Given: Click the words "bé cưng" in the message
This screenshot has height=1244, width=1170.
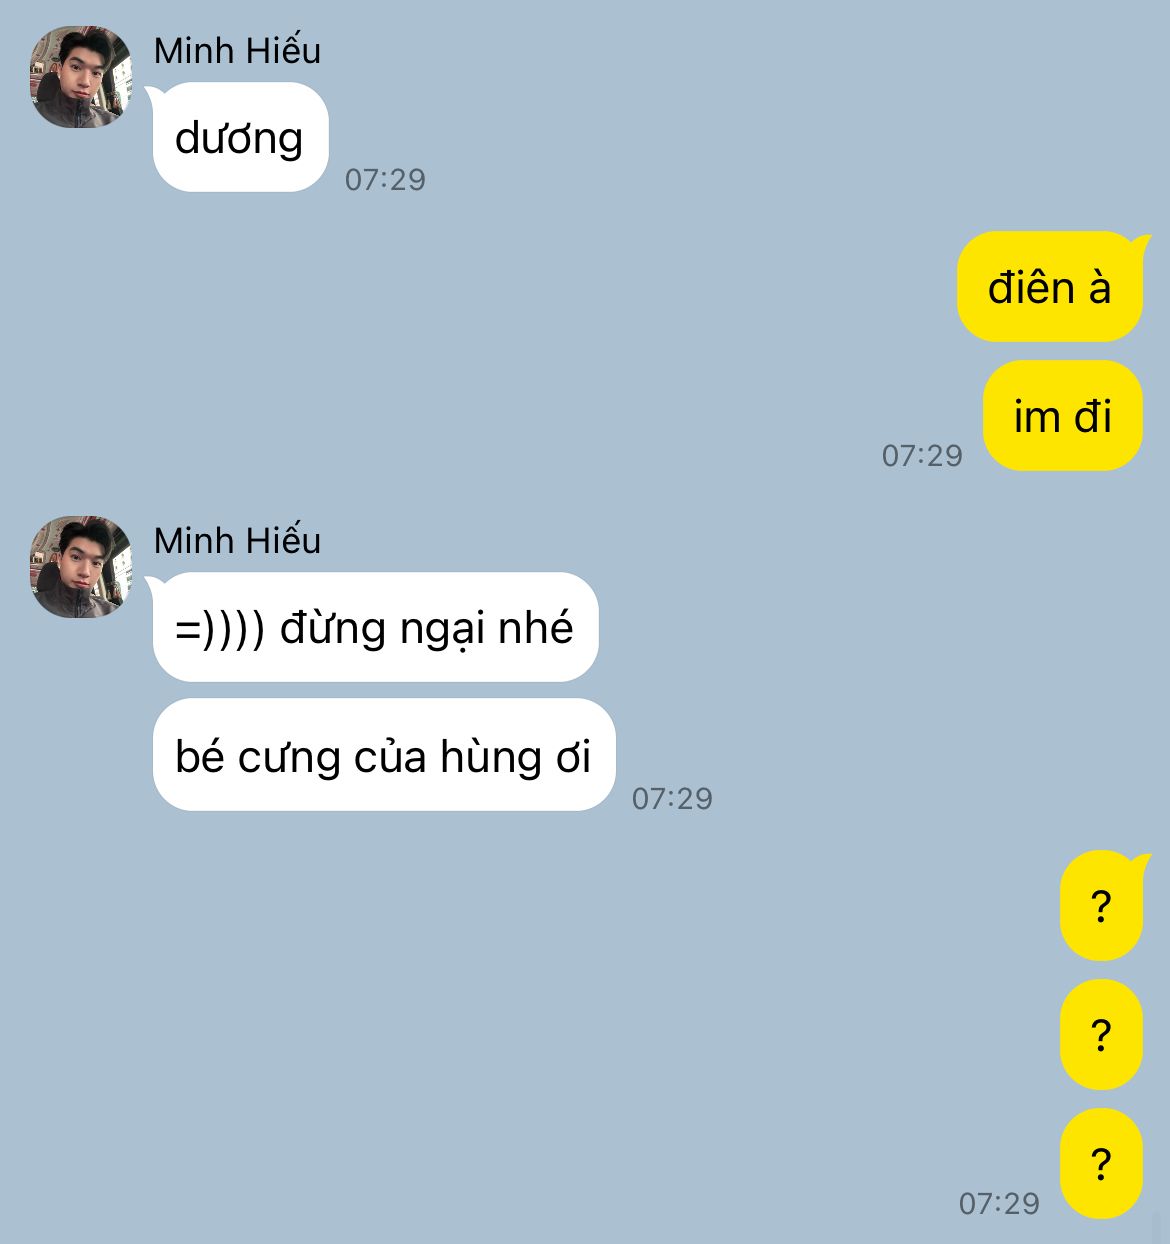Looking at the screenshot, I should click(258, 757).
